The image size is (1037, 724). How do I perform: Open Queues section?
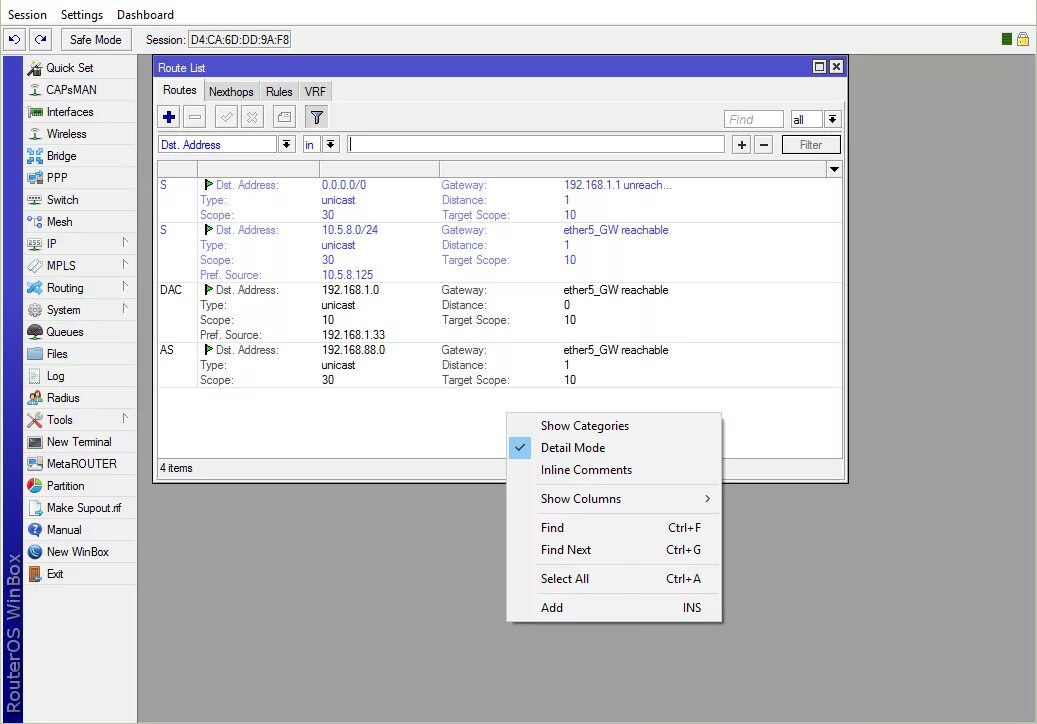[64, 331]
